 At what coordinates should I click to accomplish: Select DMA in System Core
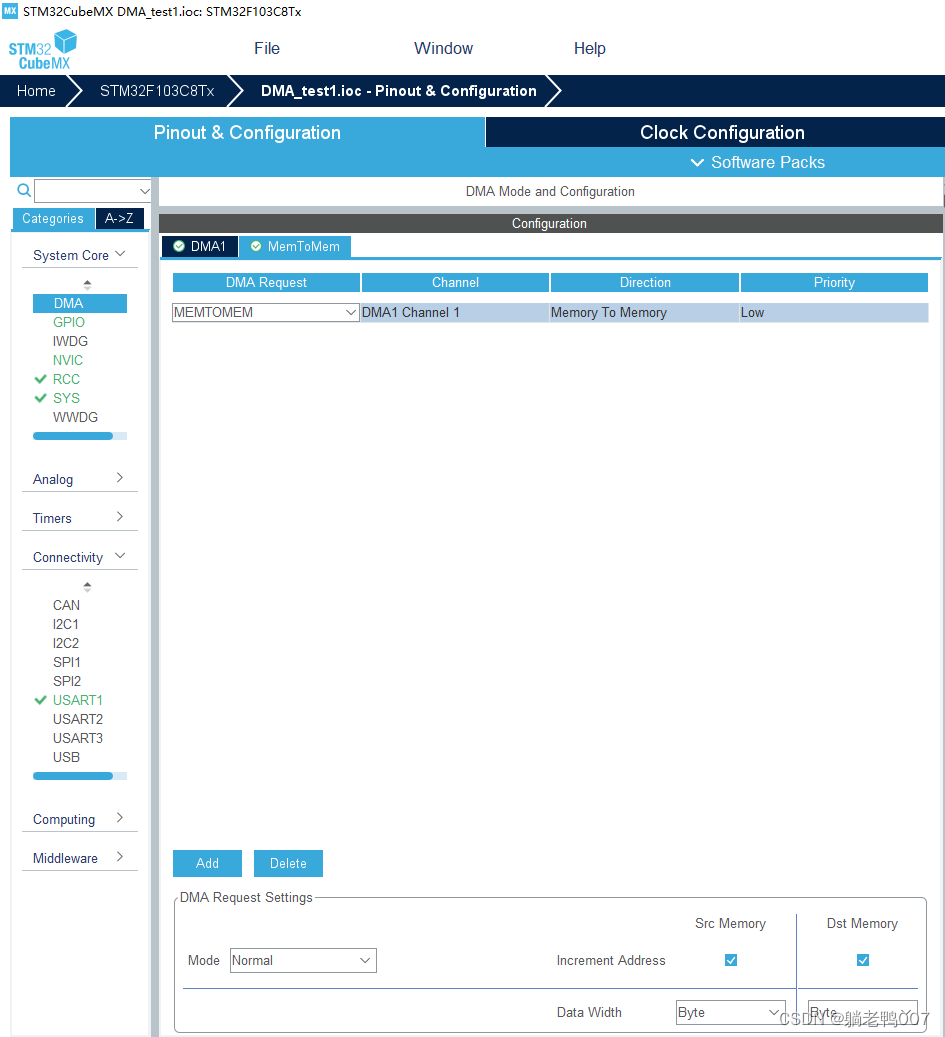(79, 304)
